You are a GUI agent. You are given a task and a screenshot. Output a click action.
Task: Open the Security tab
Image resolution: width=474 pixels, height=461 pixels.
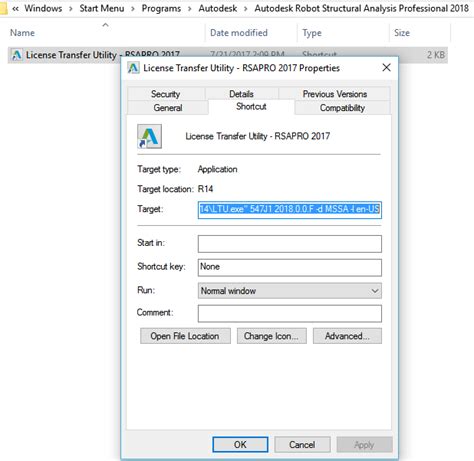coord(166,94)
